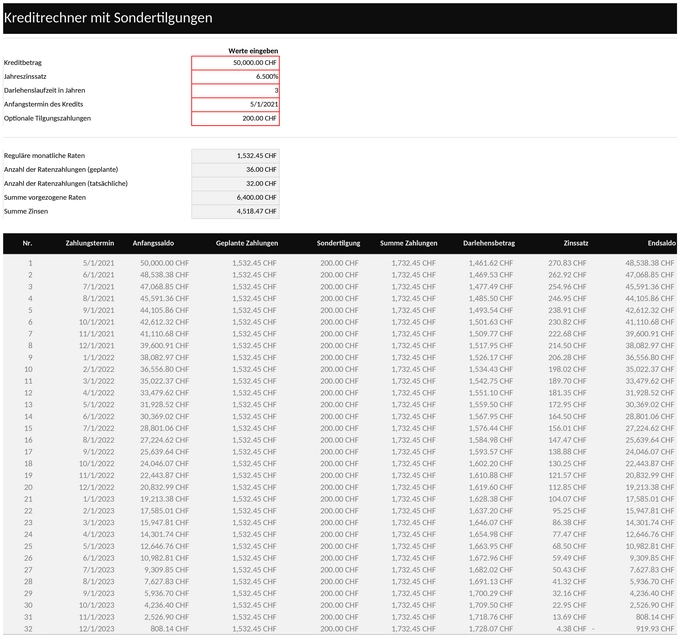Click the Anfangstermin des Kredits field 5/1/2021

click(x=235, y=104)
